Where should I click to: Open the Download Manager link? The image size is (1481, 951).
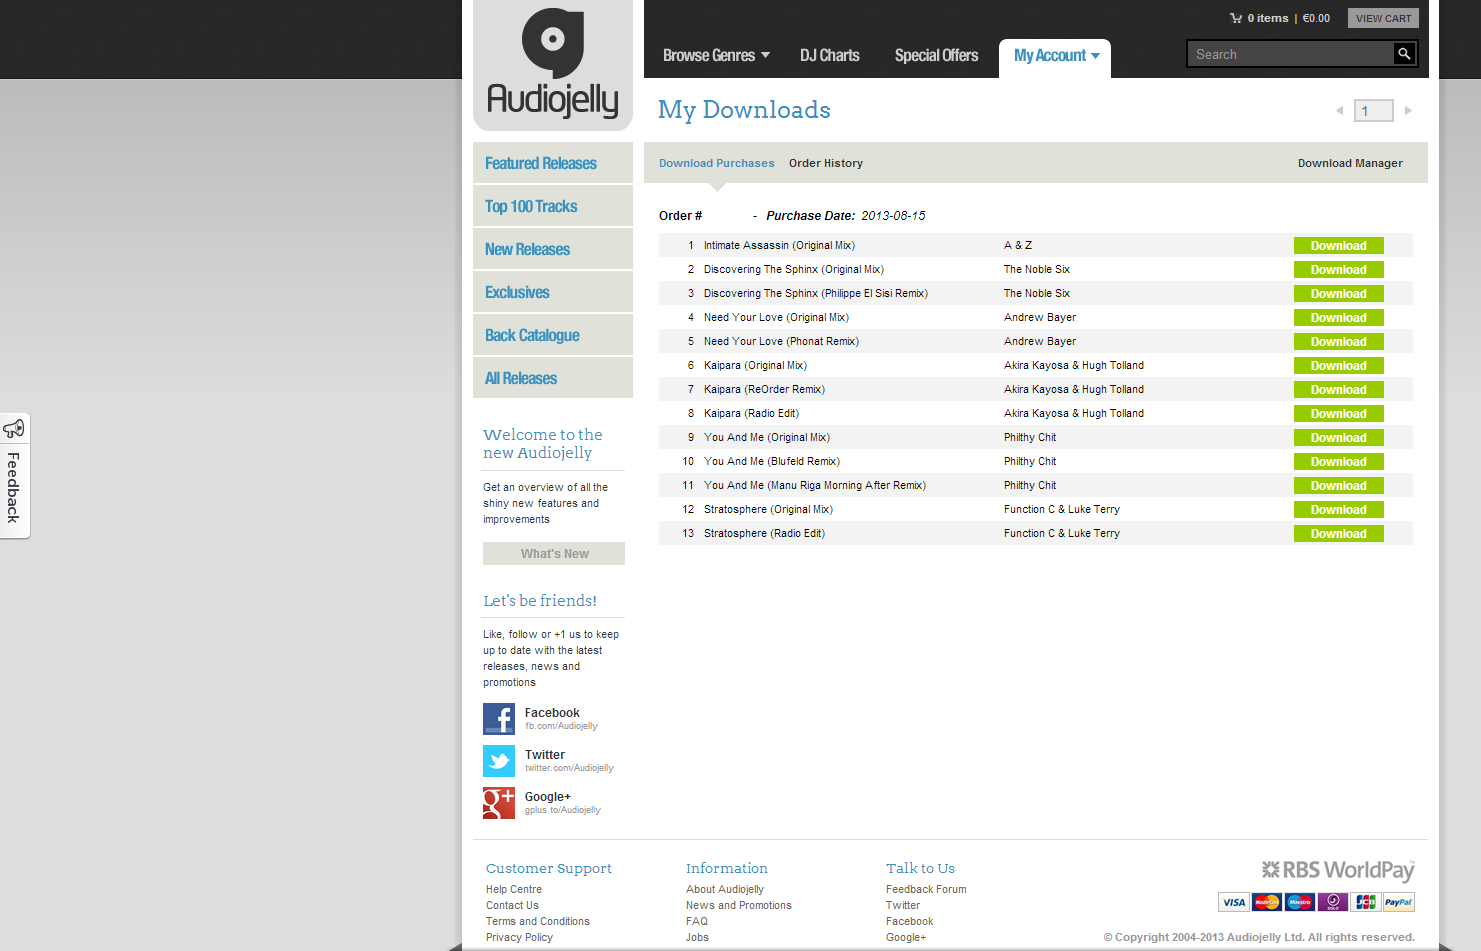click(1350, 163)
